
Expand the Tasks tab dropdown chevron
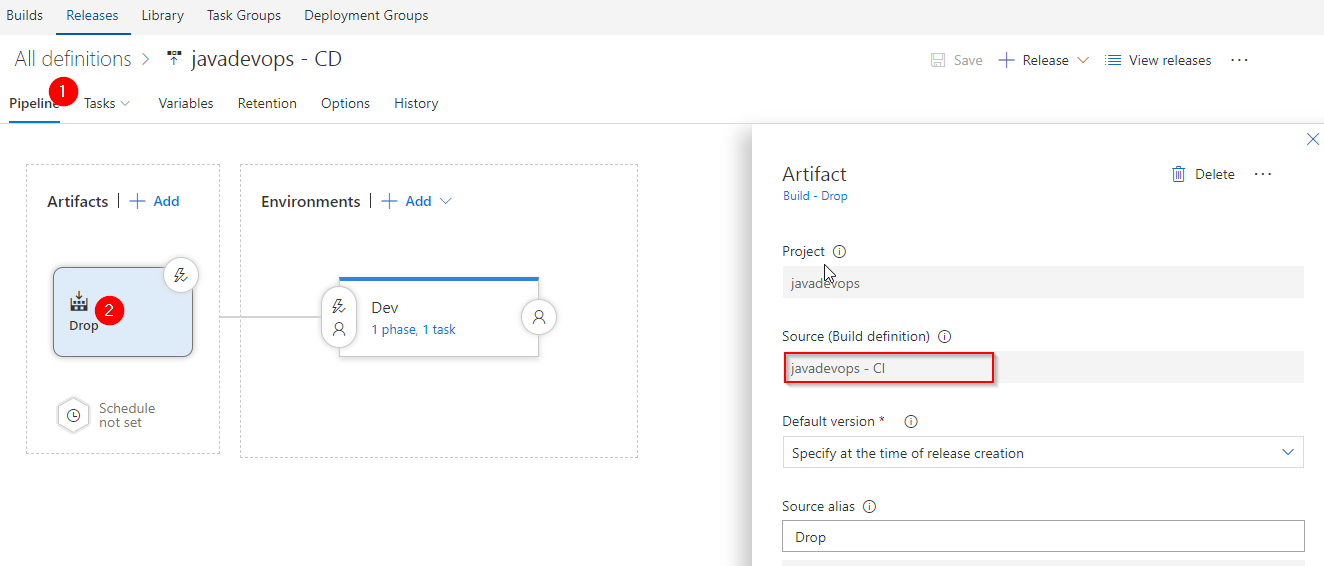125,103
